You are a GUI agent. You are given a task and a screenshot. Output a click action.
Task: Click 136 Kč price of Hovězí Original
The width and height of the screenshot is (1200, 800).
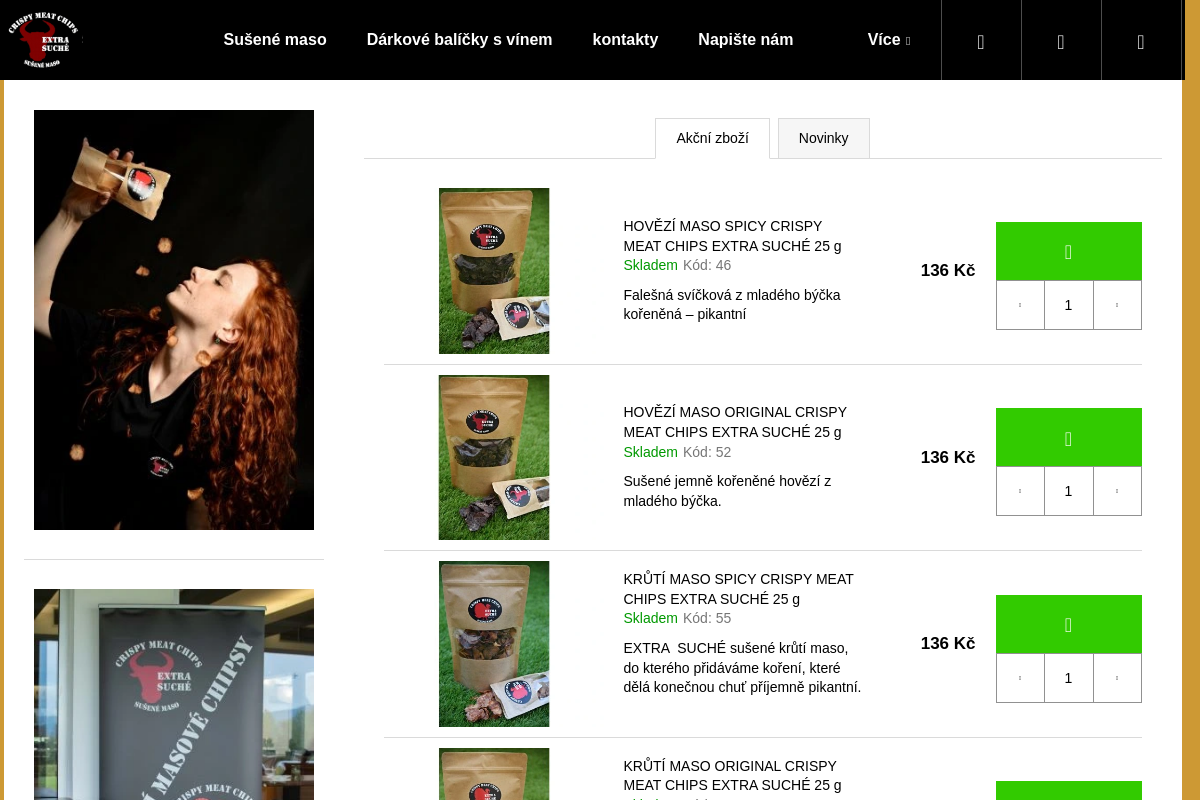tap(948, 457)
